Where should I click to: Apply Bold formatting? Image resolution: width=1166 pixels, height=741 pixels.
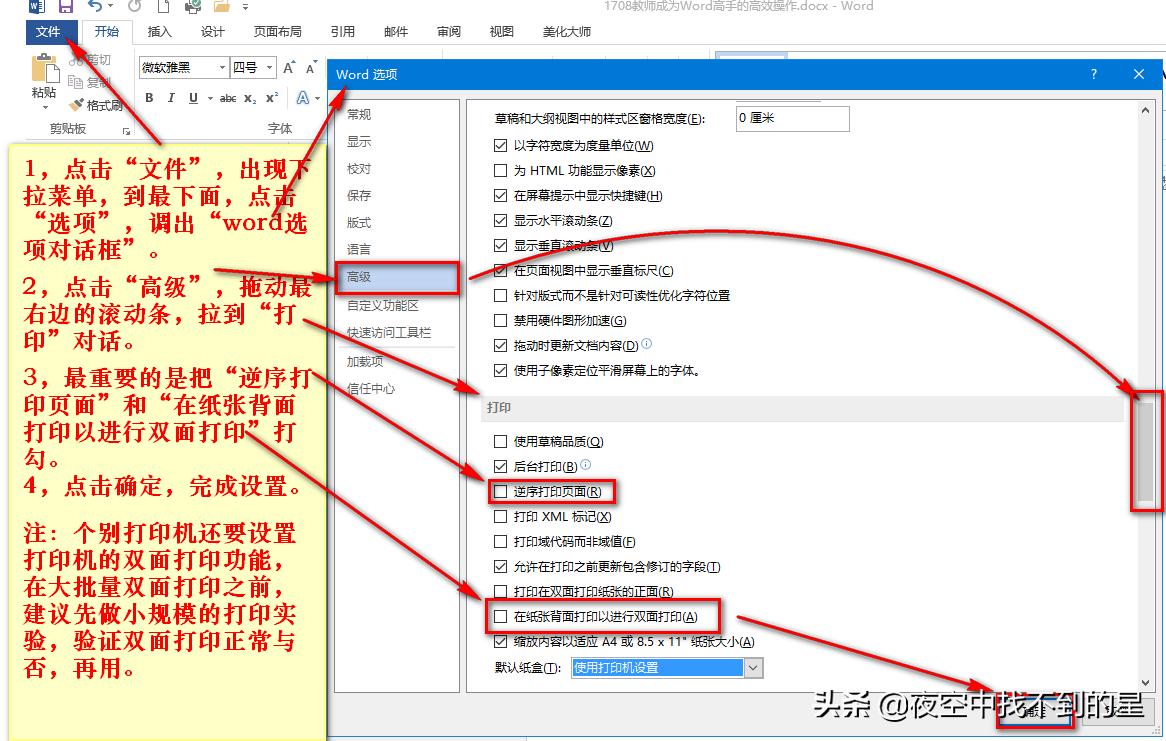148,98
